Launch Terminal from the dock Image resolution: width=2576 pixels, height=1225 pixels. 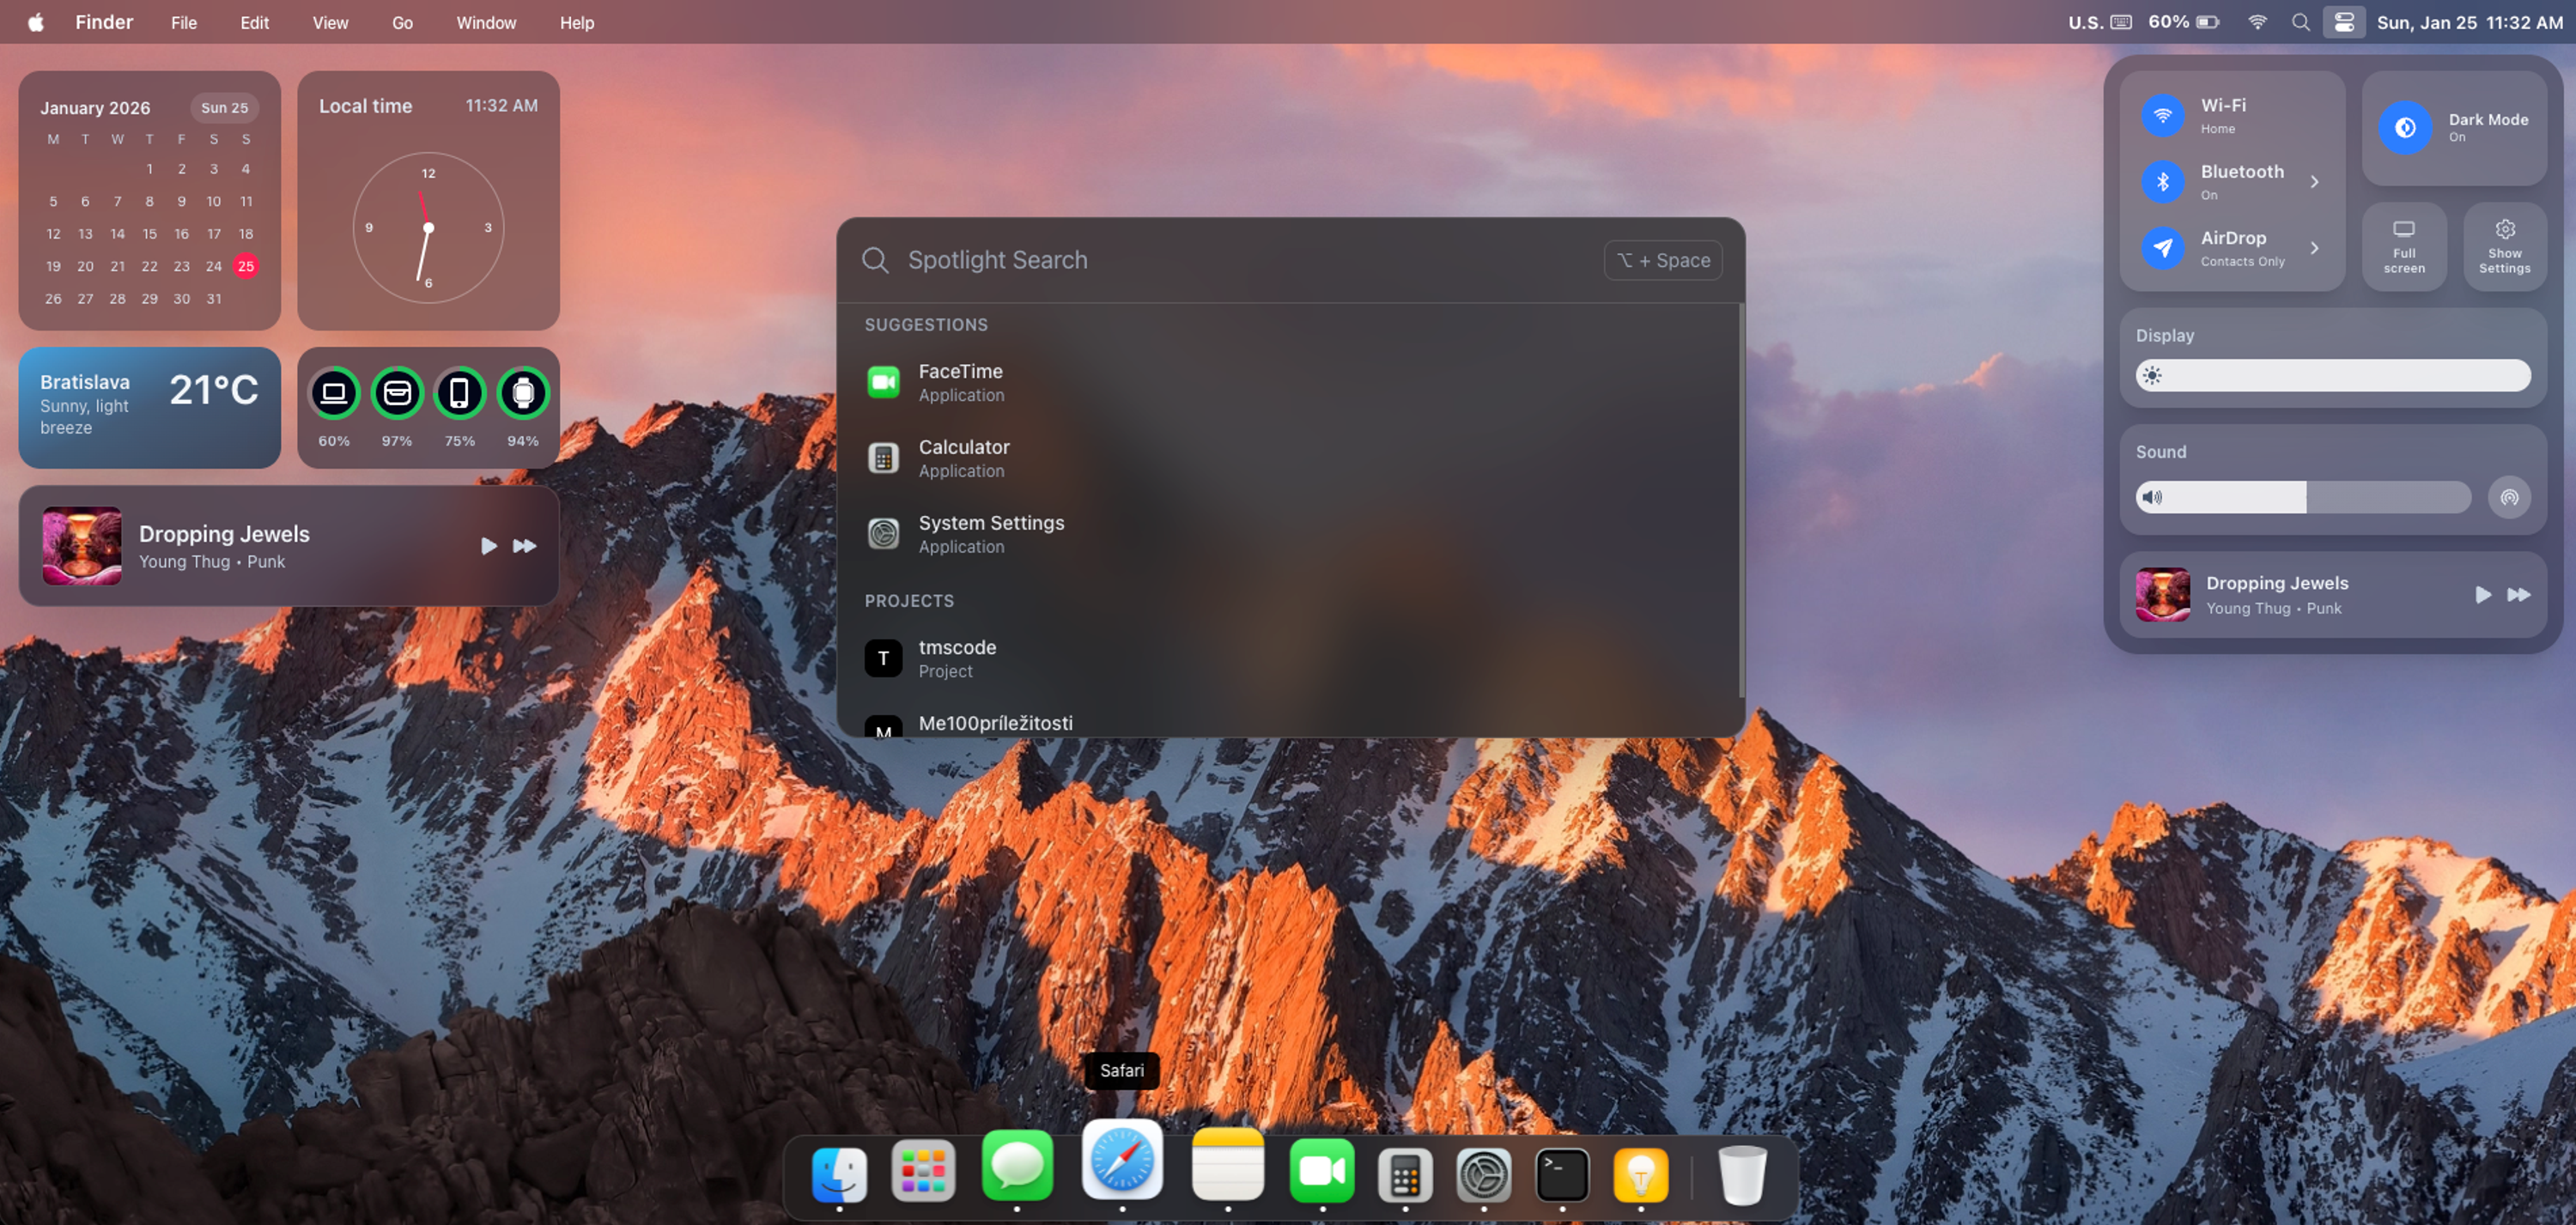point(1562,1175)
